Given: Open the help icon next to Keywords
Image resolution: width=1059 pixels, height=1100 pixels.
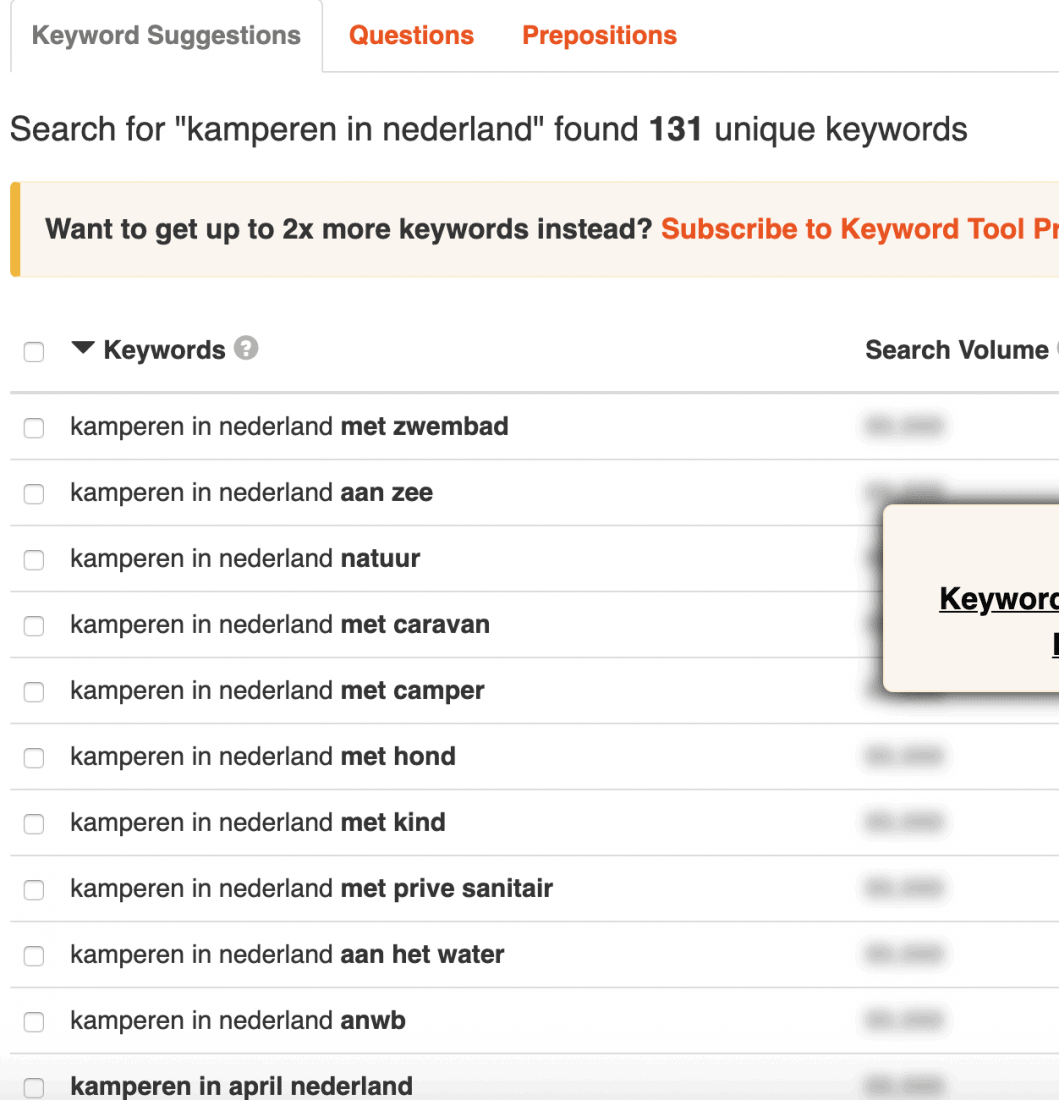Looking at the screenshot, I should coord(246,348).
